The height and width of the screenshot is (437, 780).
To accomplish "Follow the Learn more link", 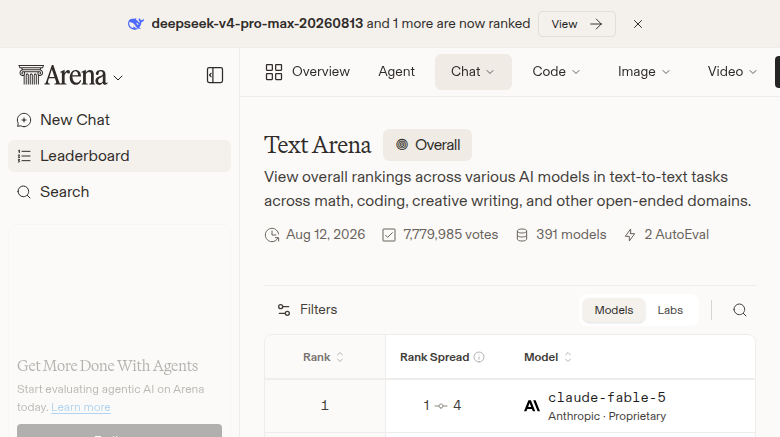I will coord(81,407).
